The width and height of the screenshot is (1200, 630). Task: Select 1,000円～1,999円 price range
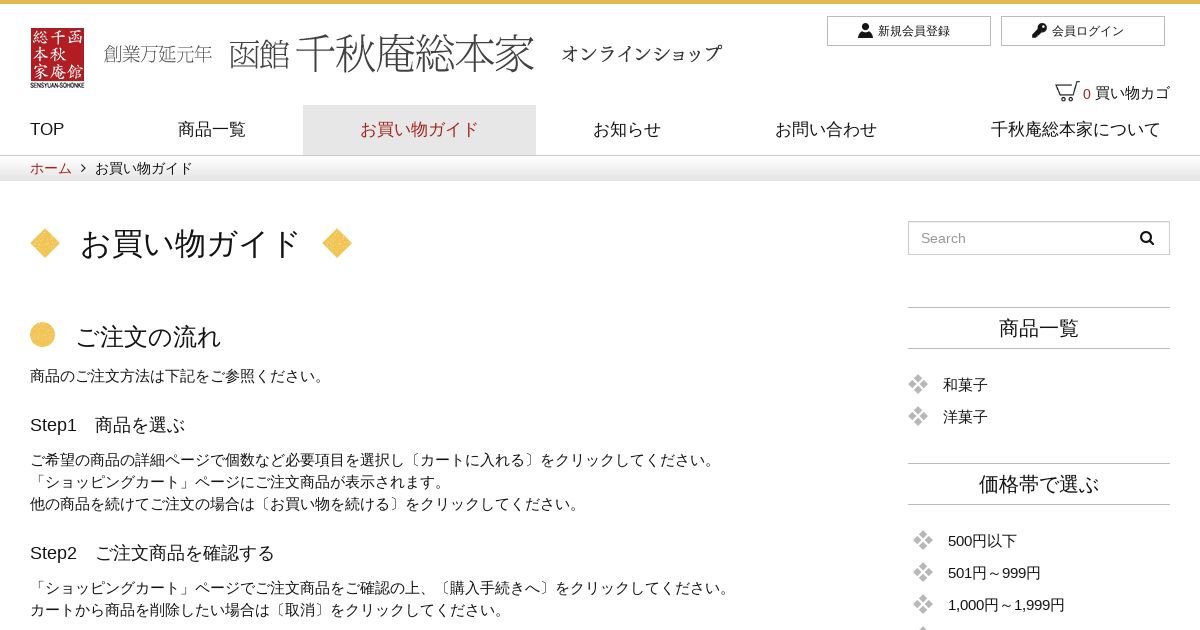click(x=1006, y=605)
